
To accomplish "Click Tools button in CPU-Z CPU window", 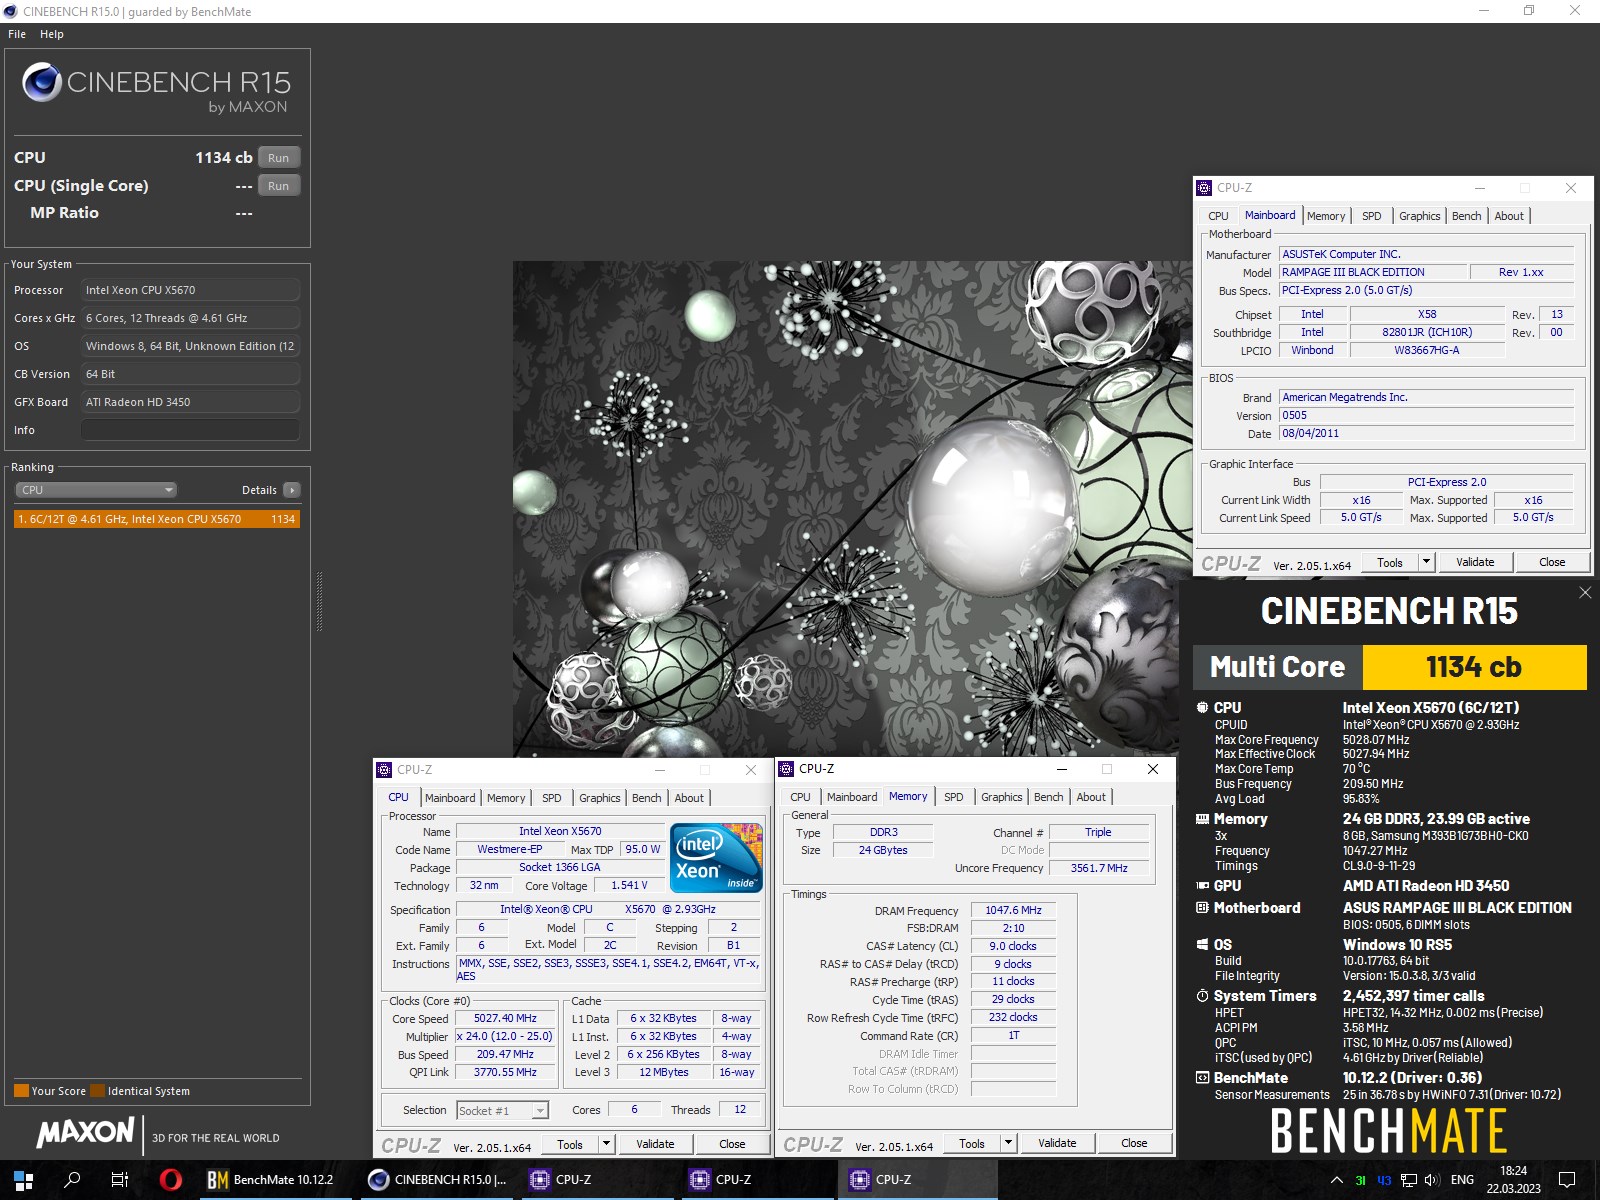I will 570,1144.
